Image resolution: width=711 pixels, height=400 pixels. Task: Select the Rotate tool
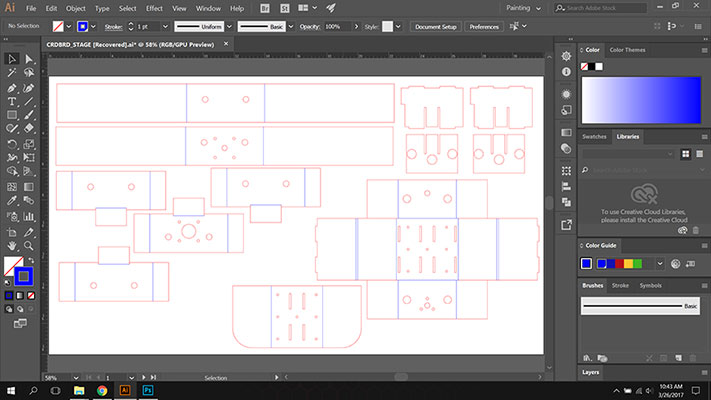[12, 144]
